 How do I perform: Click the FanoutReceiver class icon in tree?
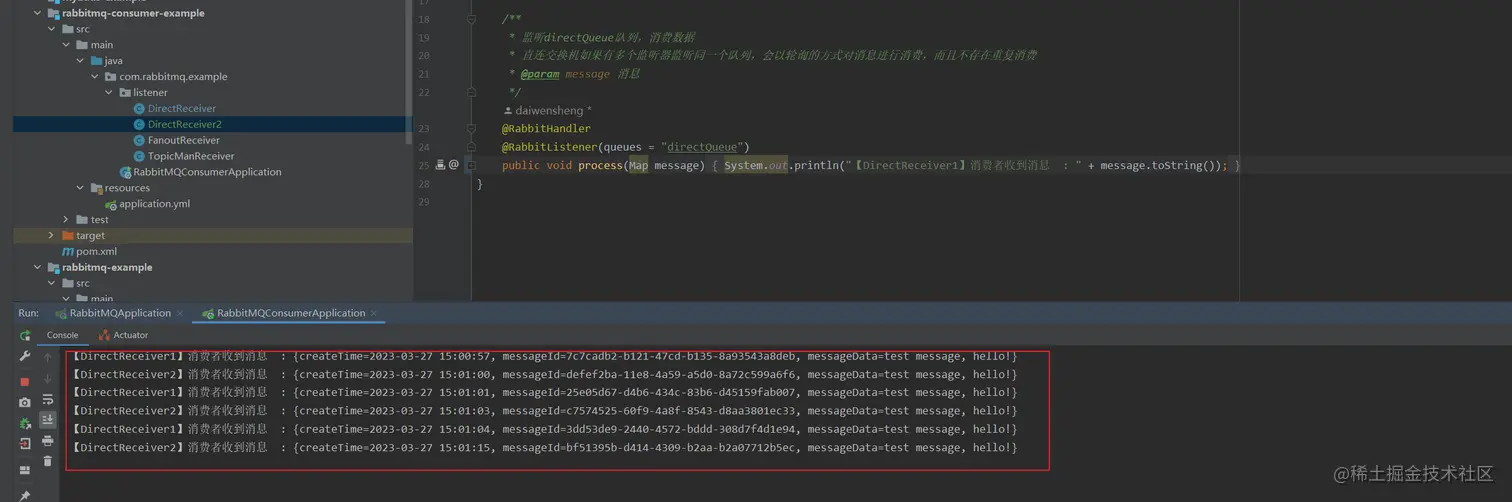coord(139,140)
